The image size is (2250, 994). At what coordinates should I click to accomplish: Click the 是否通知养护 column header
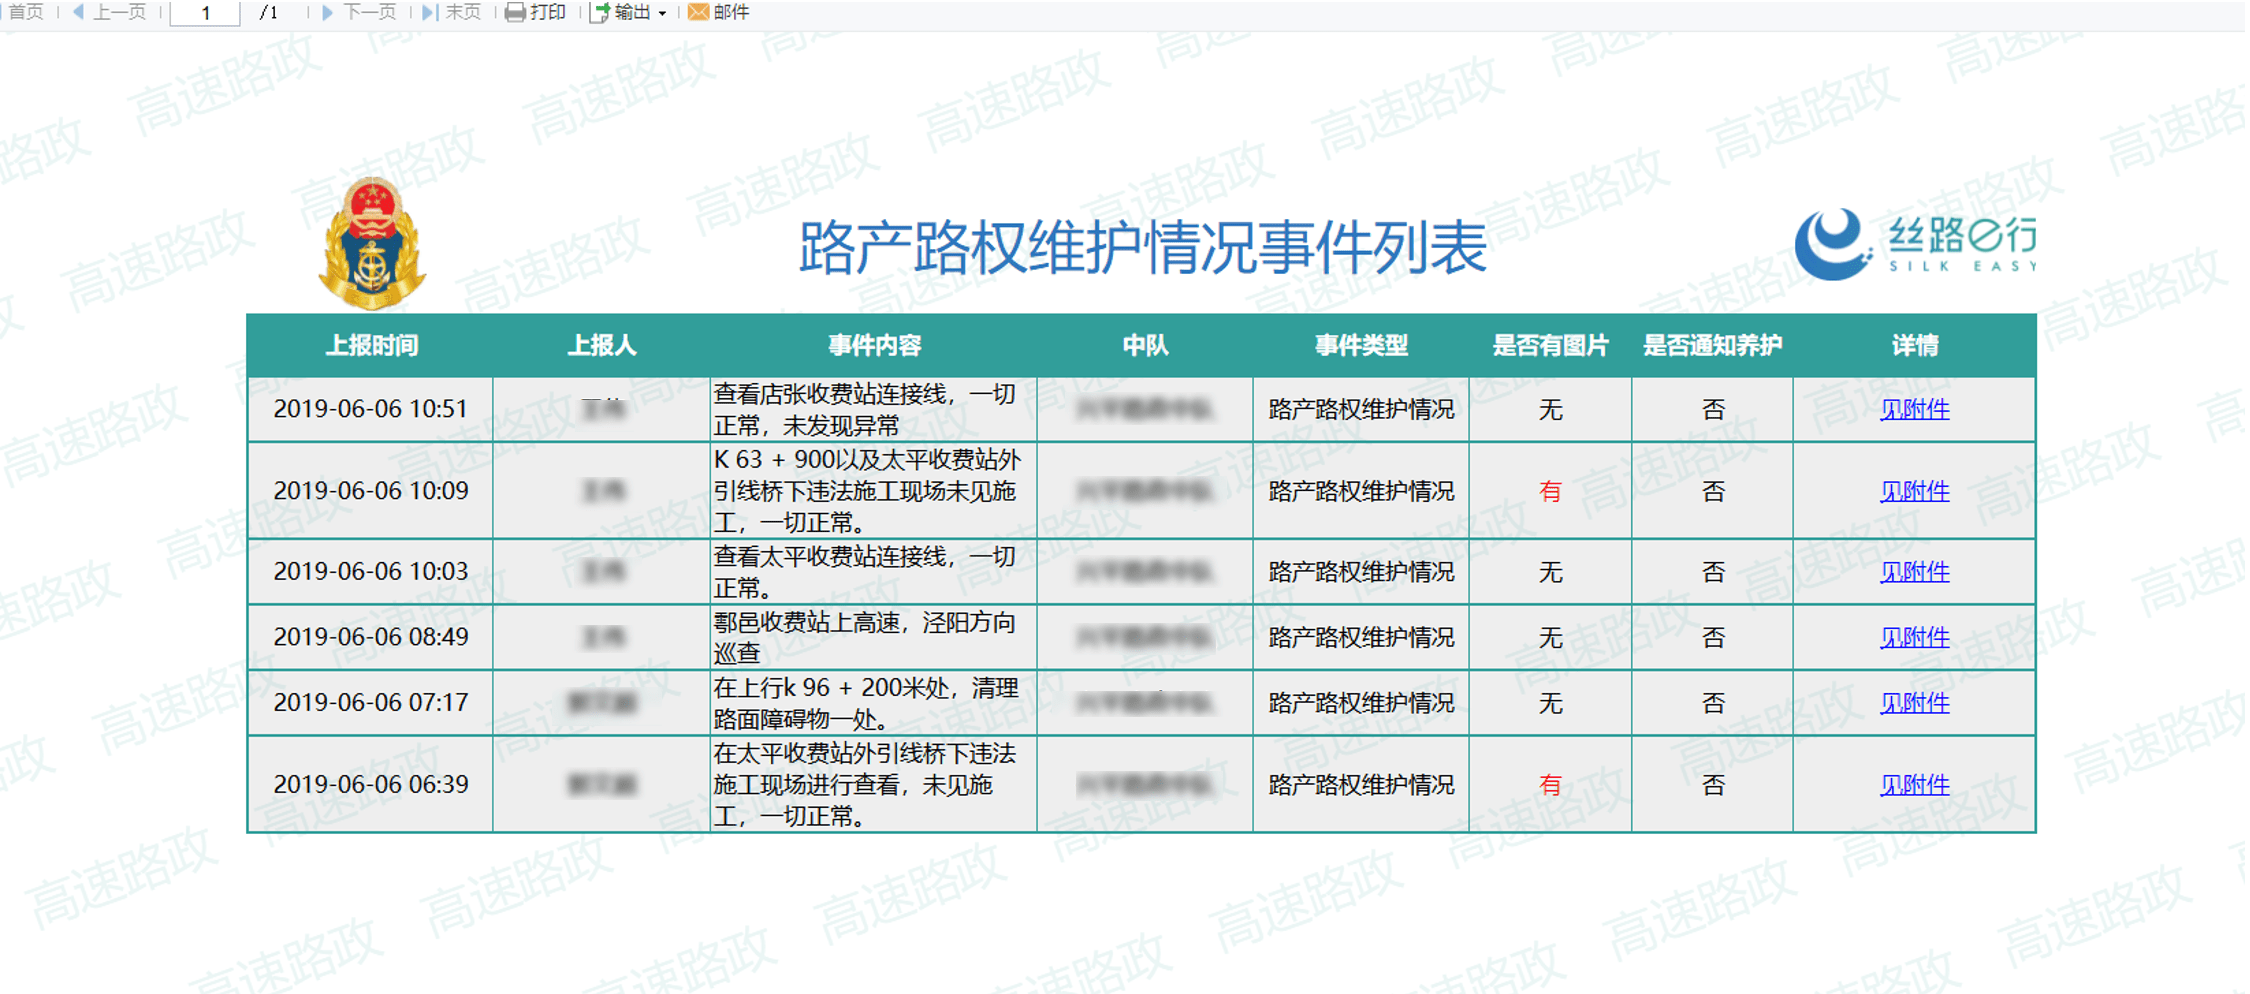tap(1712, 346)
